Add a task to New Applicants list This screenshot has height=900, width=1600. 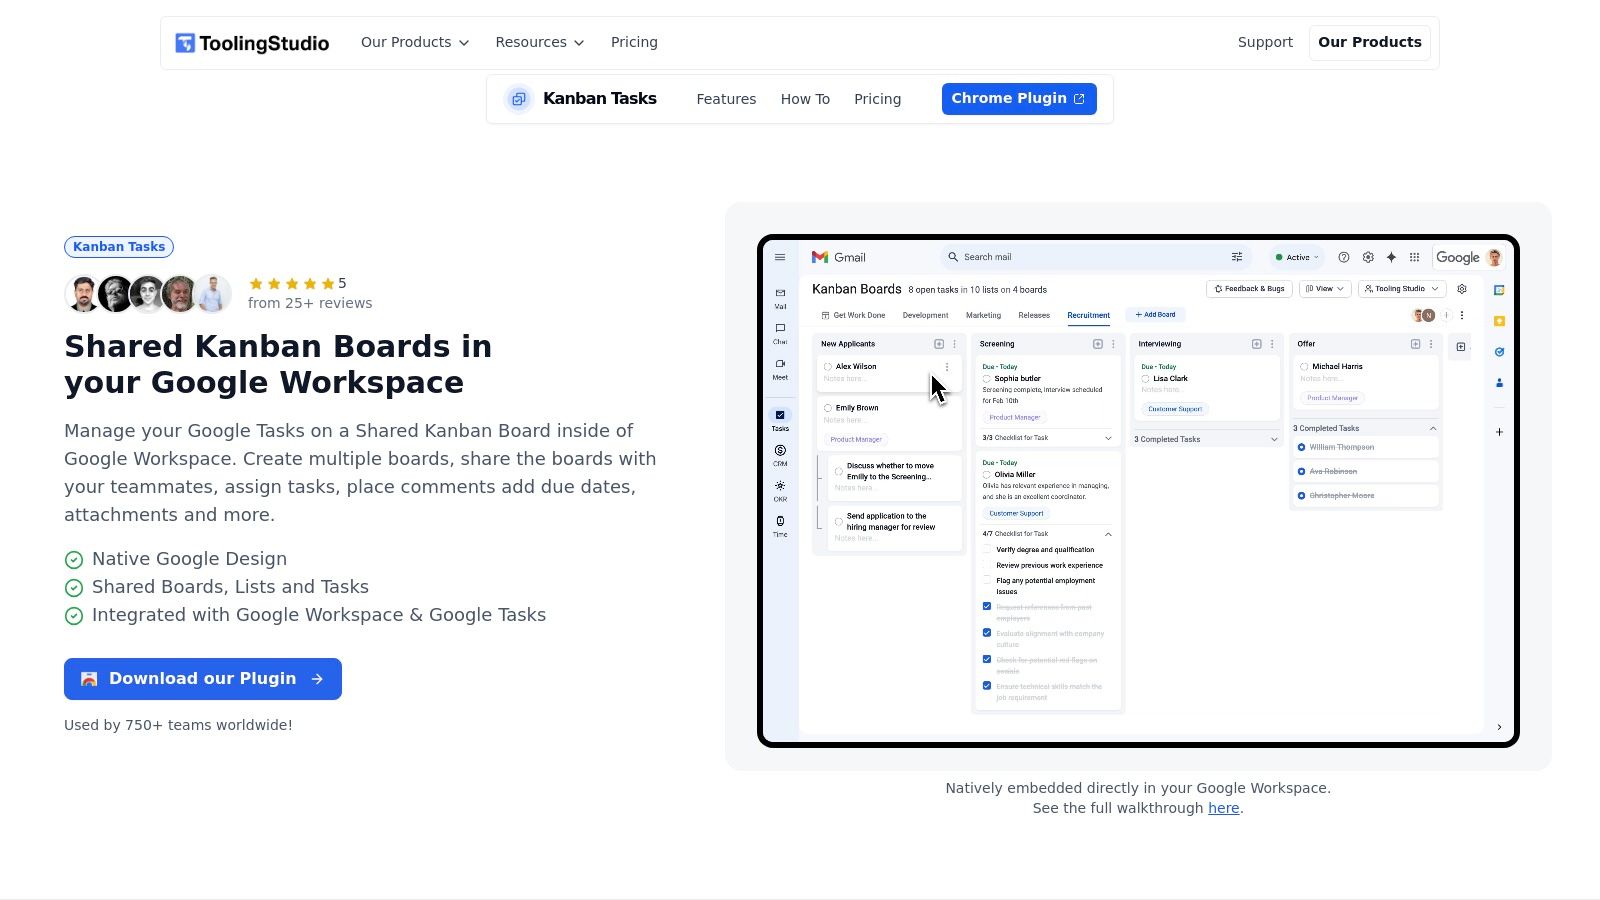939,344
